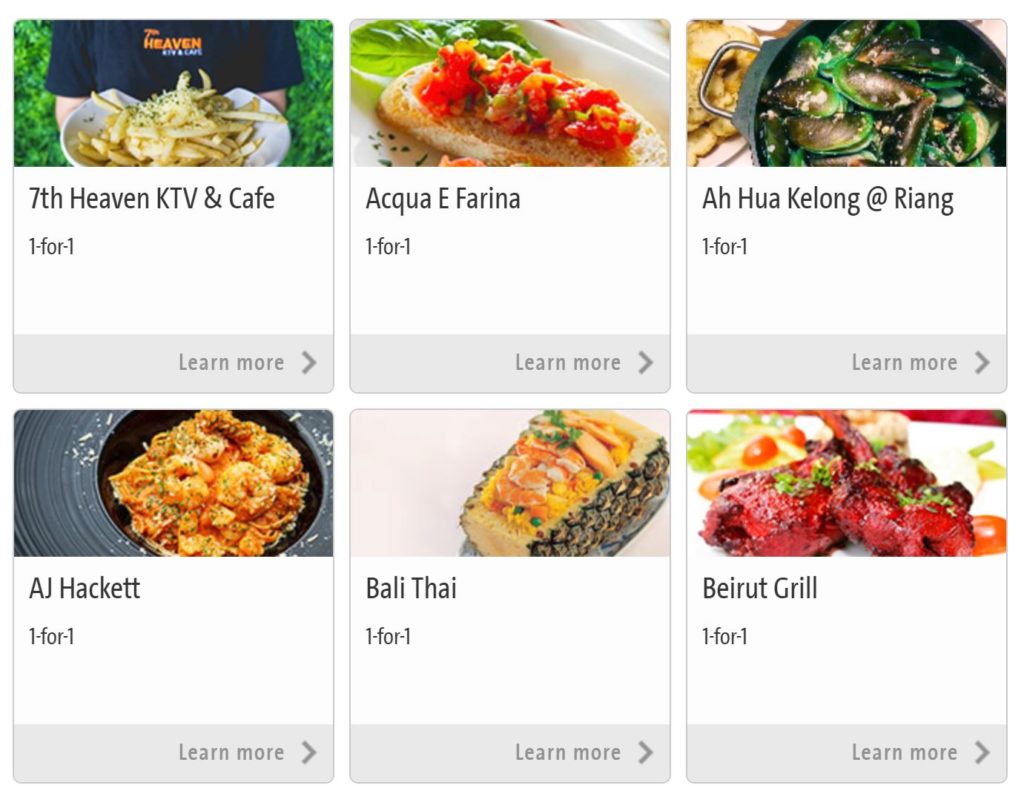Click the chevron arrow on Bali Thai card
The width and height of the screenshot is (1024, 791).
coord(645,752)
